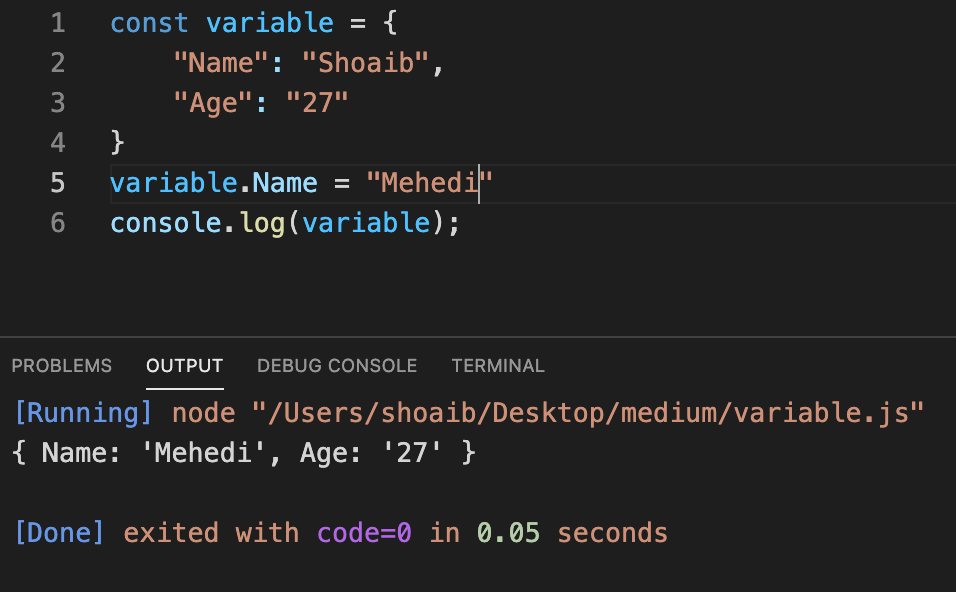Select the OUTPUT tab
Image resolution: width=956 pixels, height=592 pixels.
pos(184,366)
